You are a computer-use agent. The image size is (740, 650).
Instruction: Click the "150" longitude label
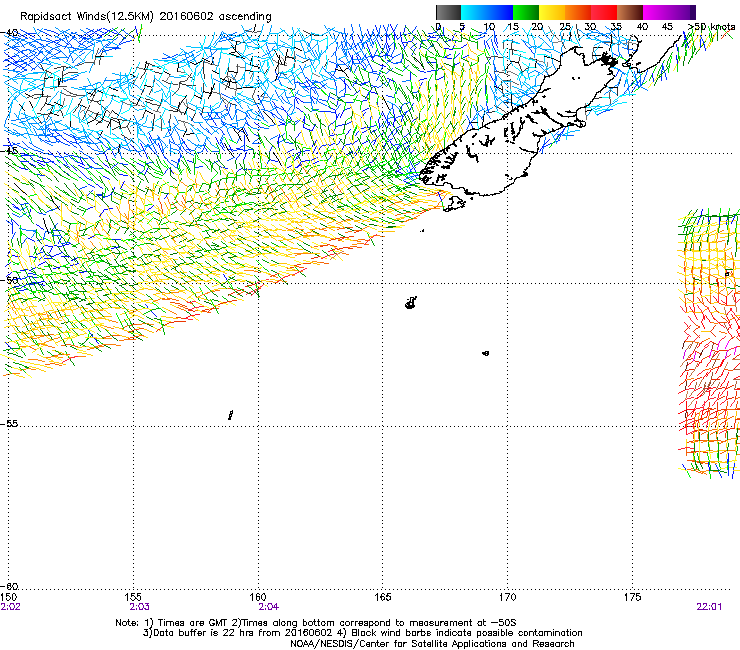(8, 597)
